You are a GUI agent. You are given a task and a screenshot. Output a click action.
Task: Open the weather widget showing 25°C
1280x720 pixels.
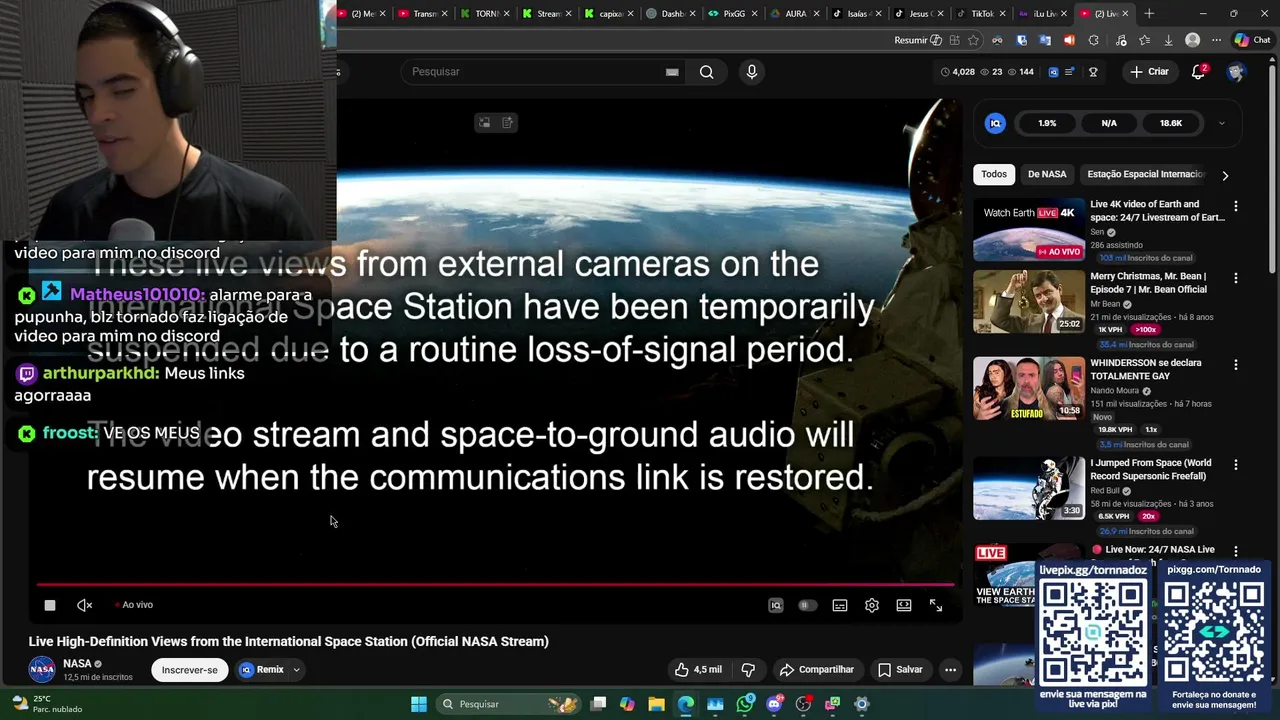pyautogui.click(x=45, y=704)
